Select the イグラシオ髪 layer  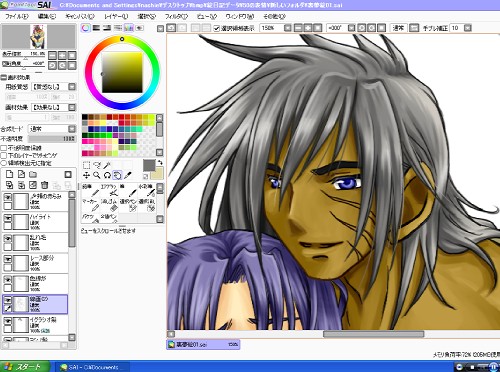(35, 324)
